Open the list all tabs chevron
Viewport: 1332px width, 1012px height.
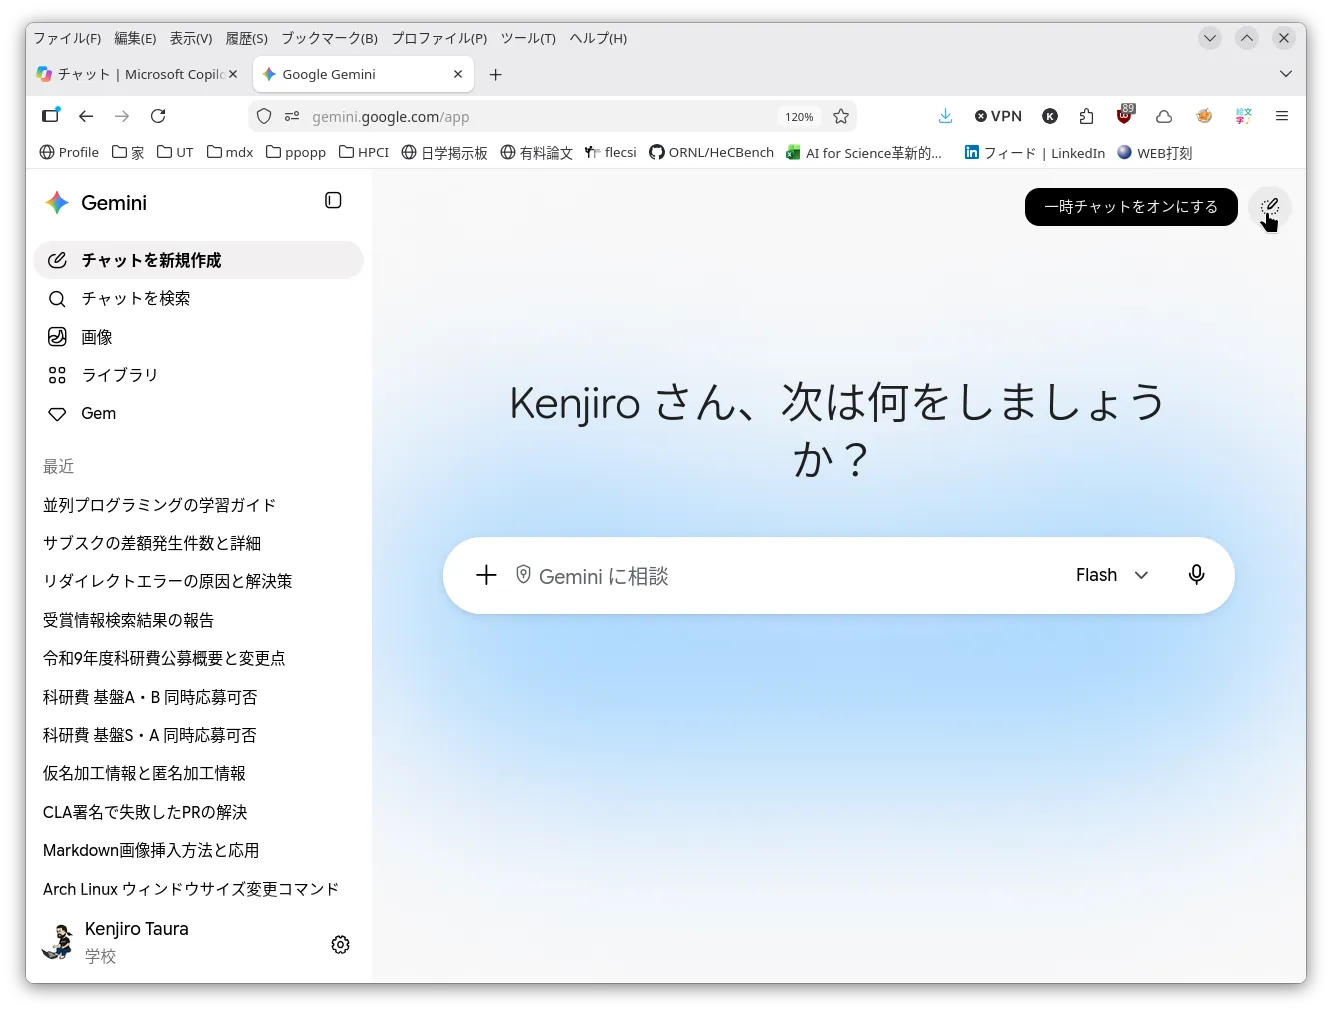1286,74
